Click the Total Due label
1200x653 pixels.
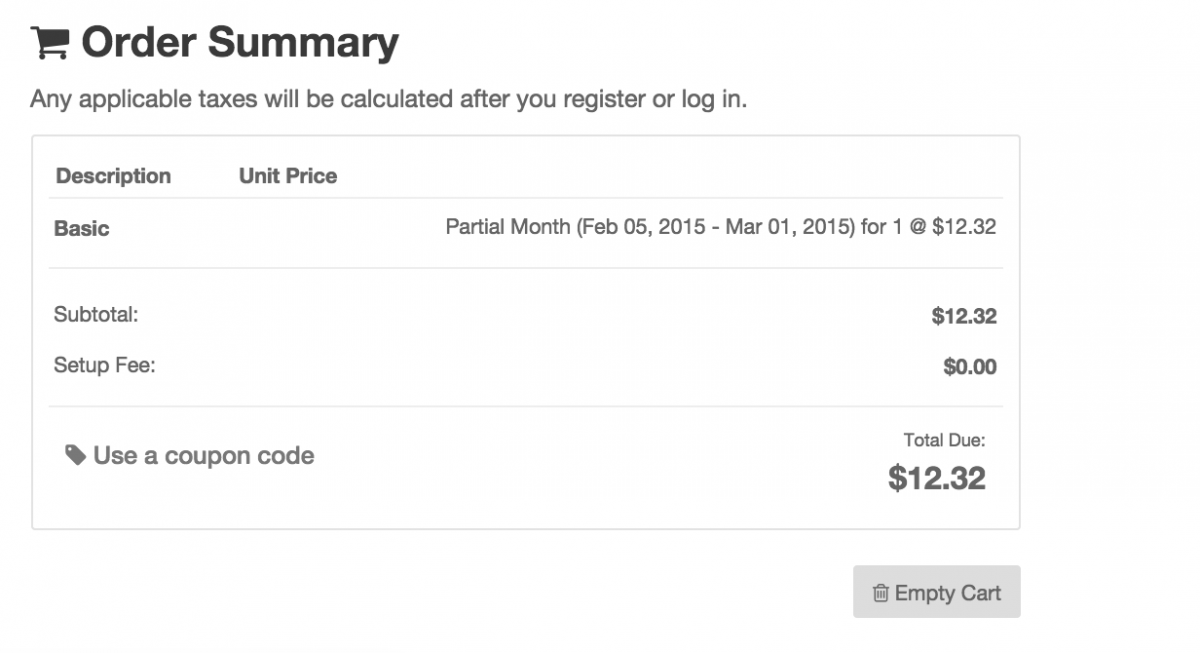945,439
